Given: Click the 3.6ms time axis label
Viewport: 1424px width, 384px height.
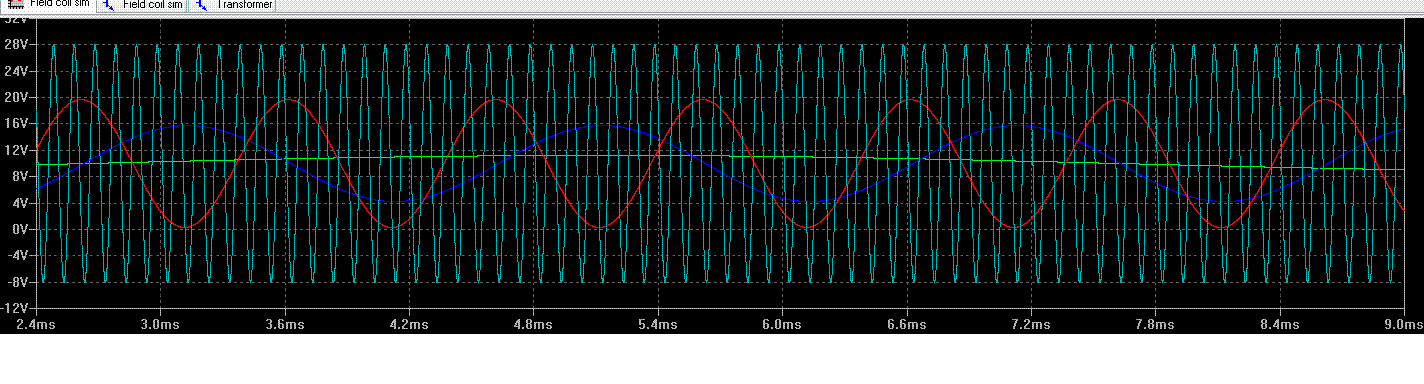Looking at the screenshot, I should [x=284, y=325].
